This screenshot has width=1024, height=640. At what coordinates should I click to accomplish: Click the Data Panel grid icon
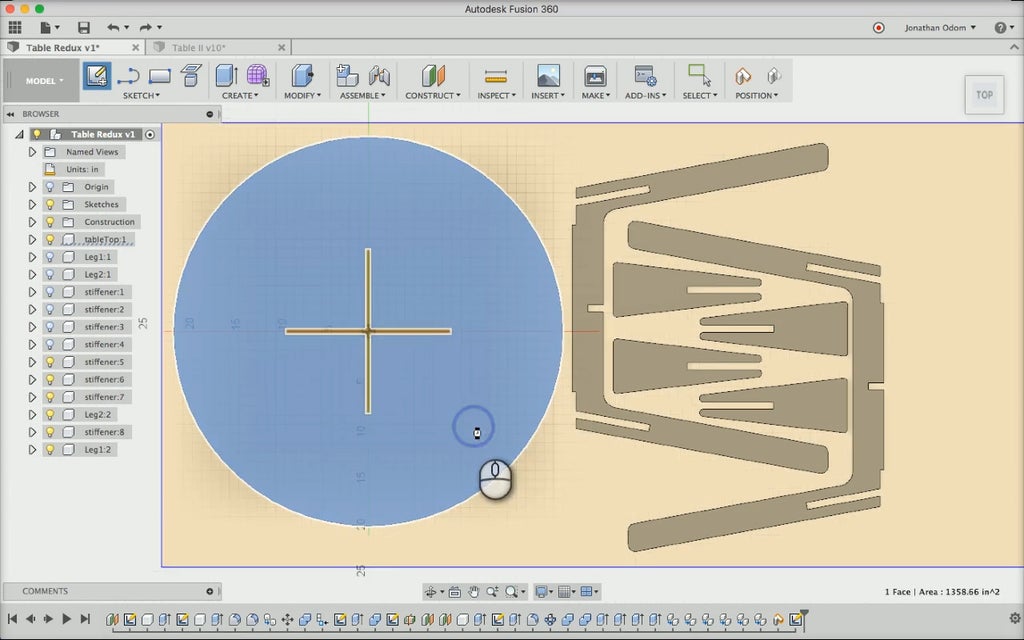click(x=15, y=28)
